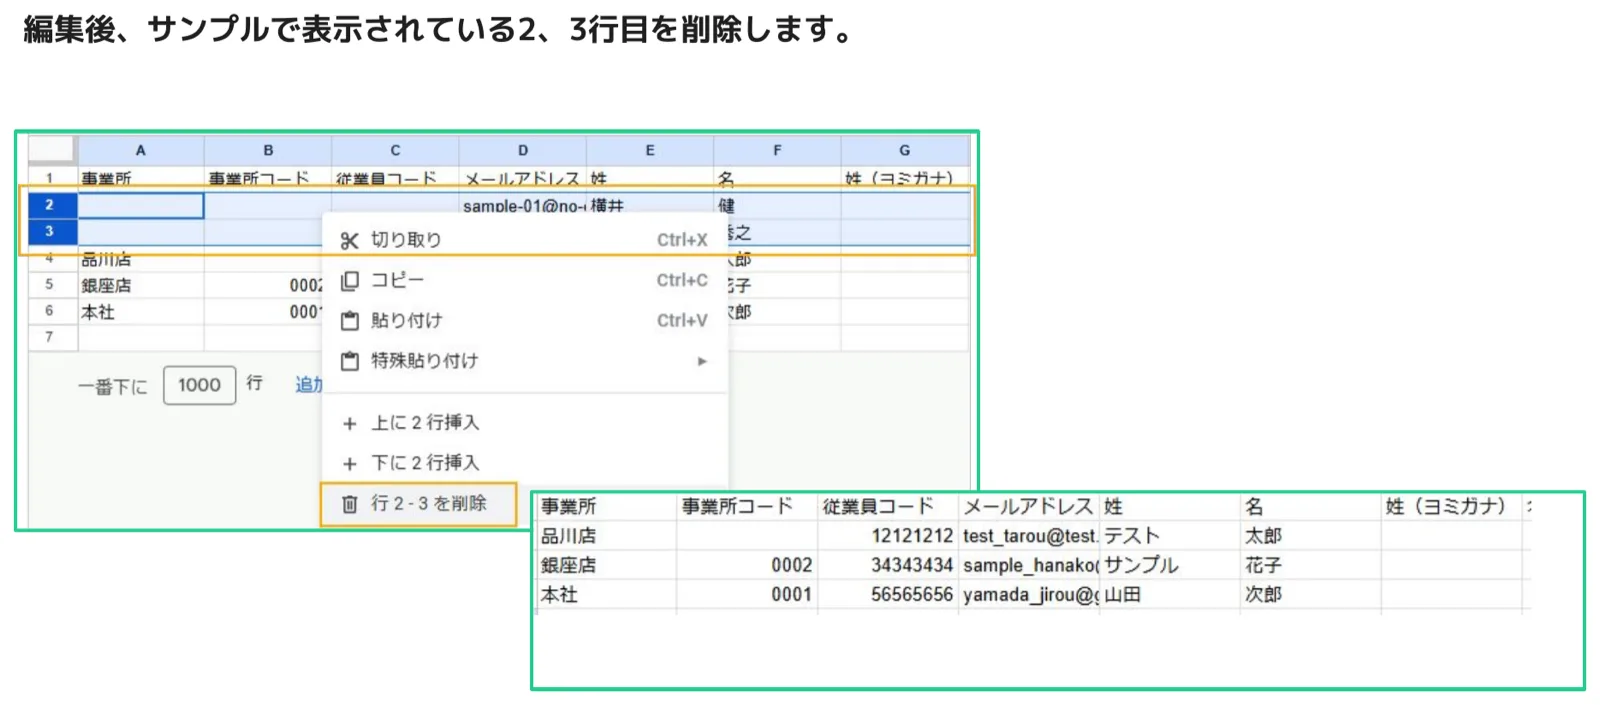This screenshot has width=1600, height=705.
Task: Select column D header
Action: tap(522, 150)
